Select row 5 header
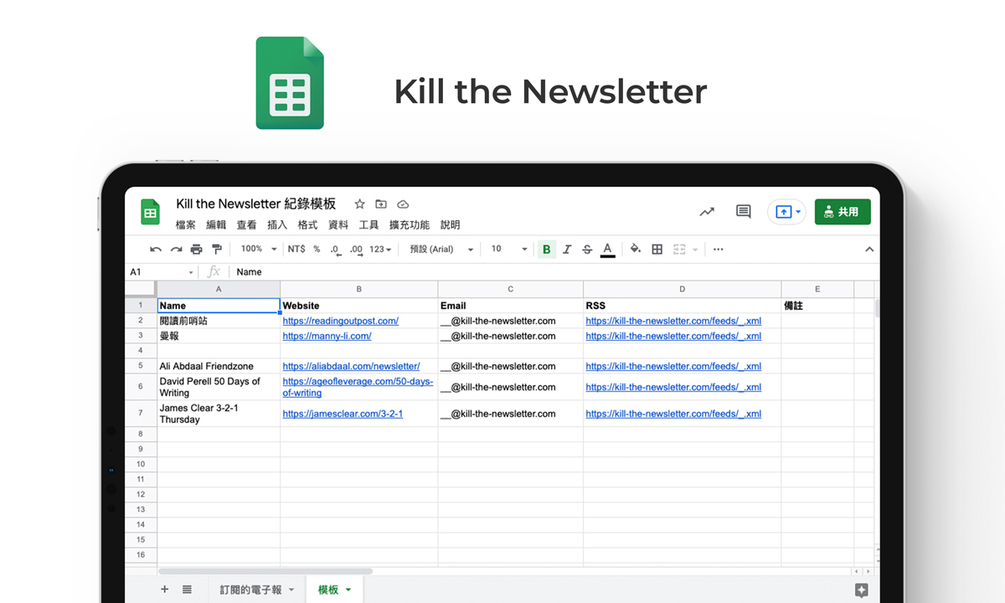The width and height of the screenshot is (1005, 603). tap(141, 366)
